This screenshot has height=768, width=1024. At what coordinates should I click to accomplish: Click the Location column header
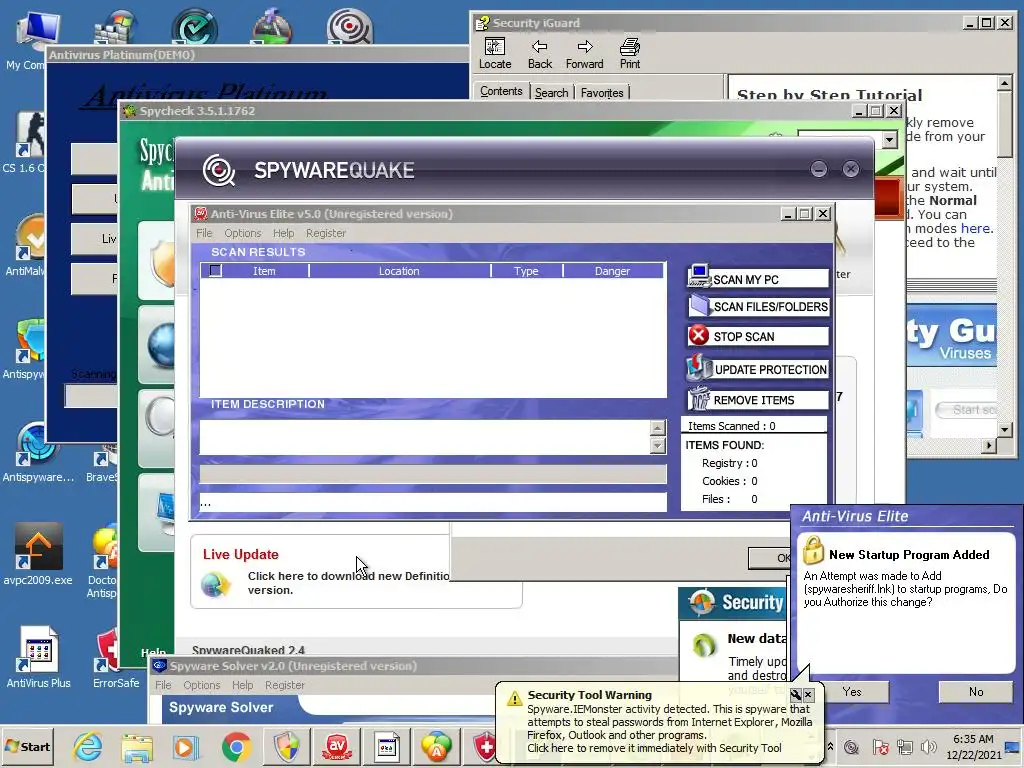click(399, 270)
